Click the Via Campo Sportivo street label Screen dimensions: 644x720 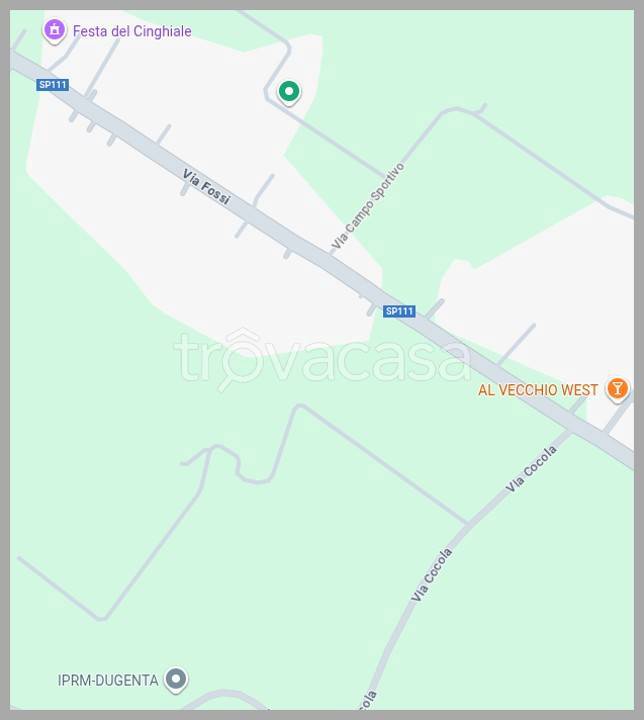[x=368, y=206]
